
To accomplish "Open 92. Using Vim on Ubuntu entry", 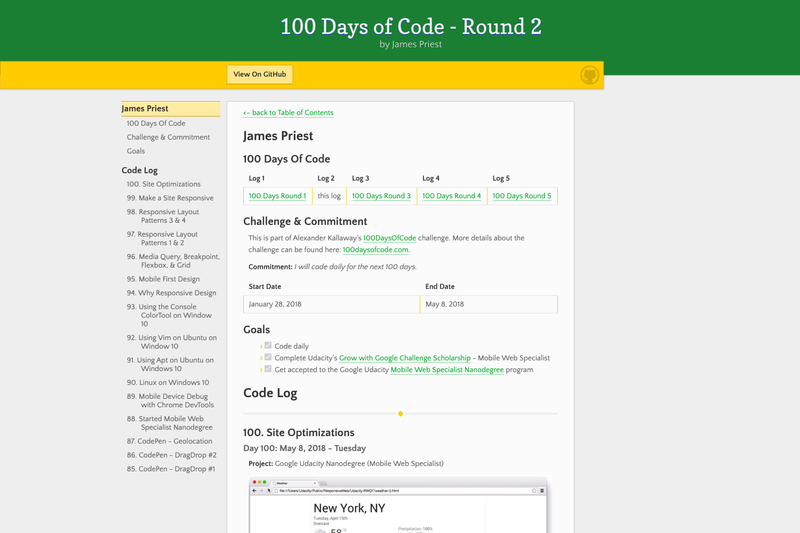I will click(171, 342).
